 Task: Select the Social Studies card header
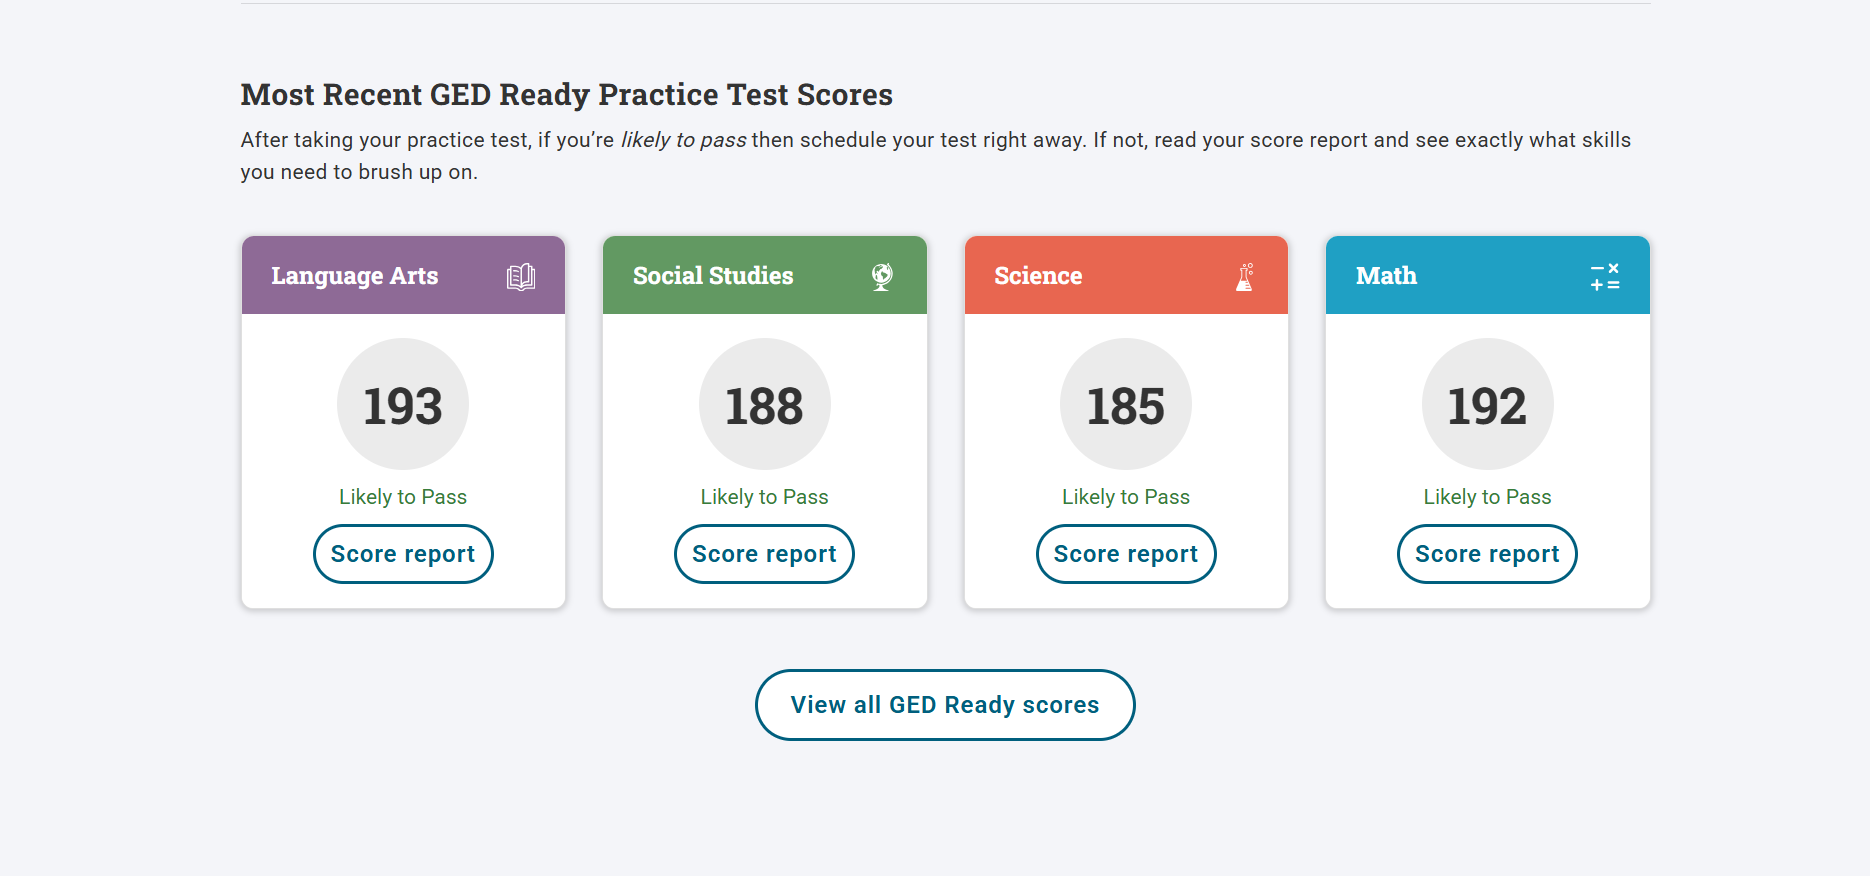click(x=713, y=276)
